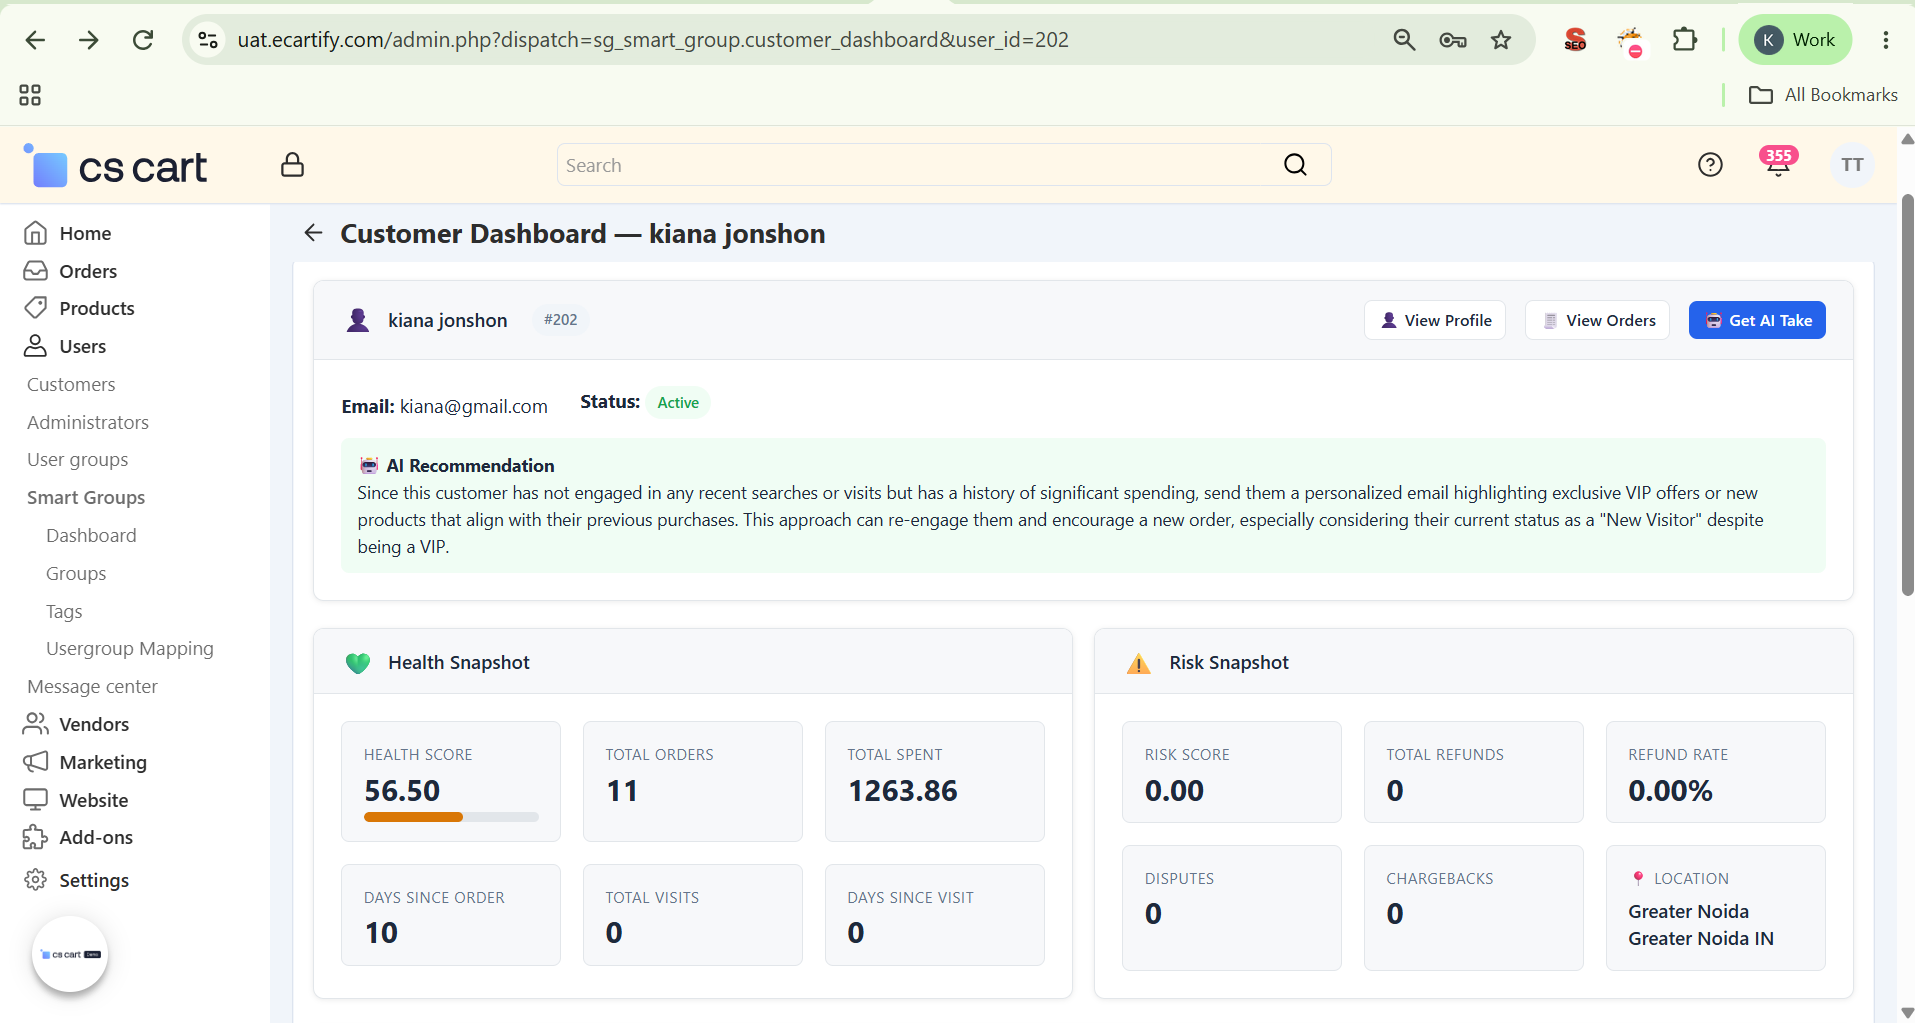Open the saved passwords key icon

tap(1453, 40)
